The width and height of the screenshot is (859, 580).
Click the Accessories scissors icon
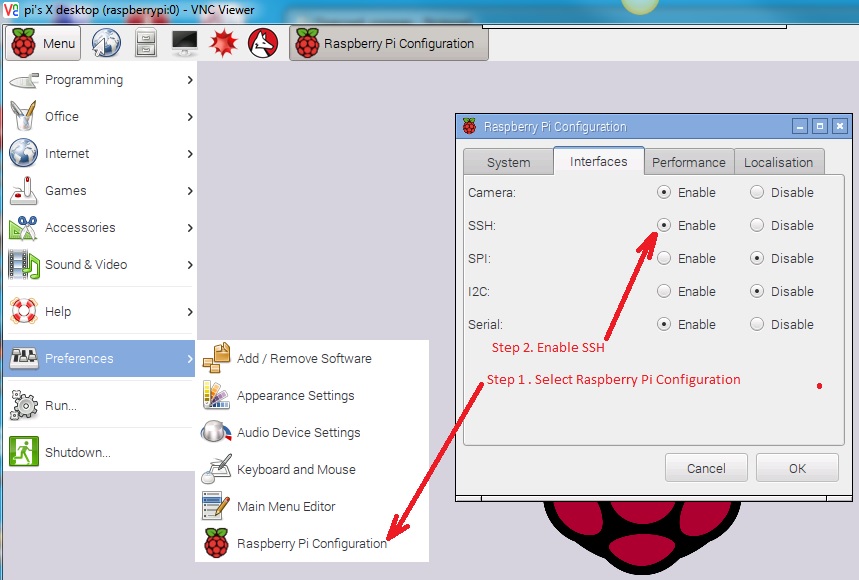point(24,227)
